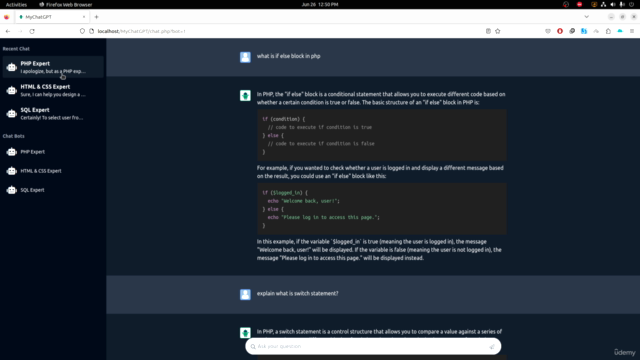Click the volume speaker icon in system tray
Viewport: 640px width, 360px height.
pos(613,4)
